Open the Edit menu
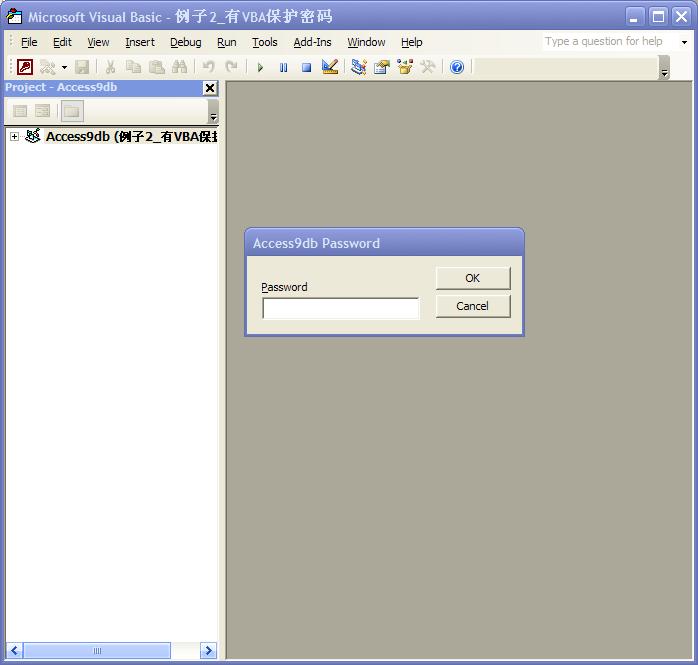Screen dimensions: 698x665 click(62, 42)
